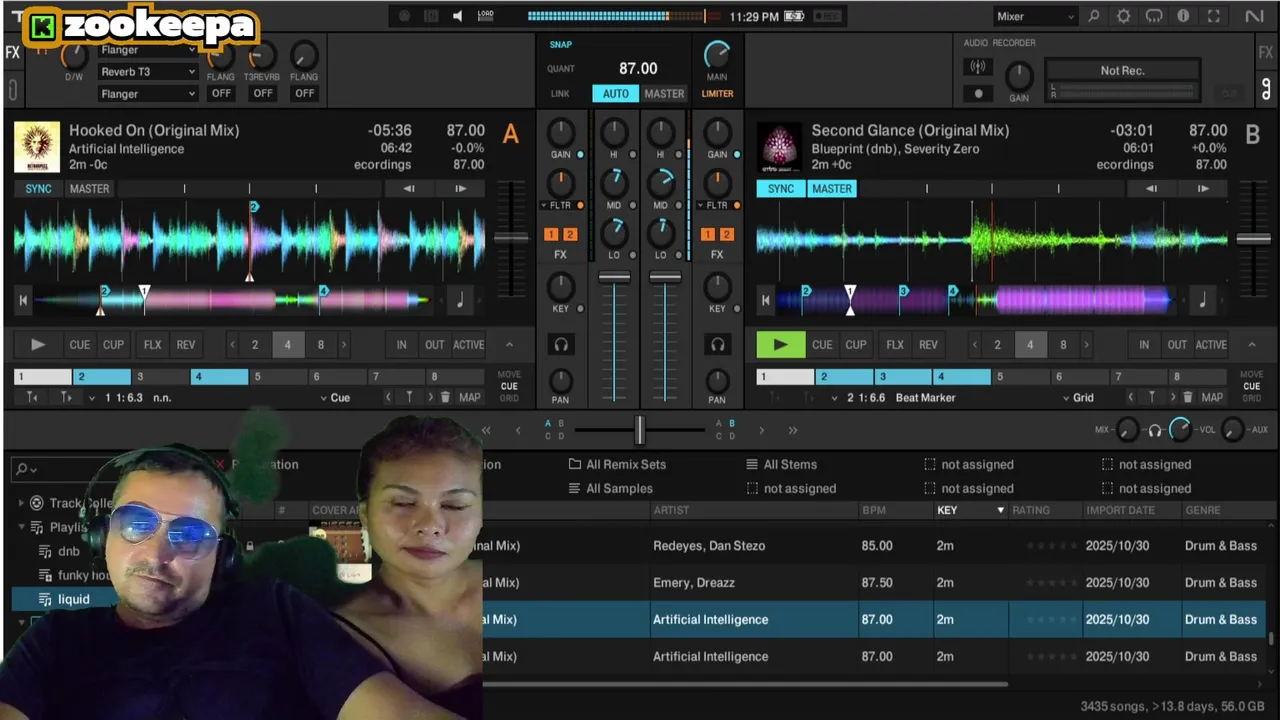The width and height of the screenshot is (1280, 720).
Task: Toggle the first FLANG OFF button
Action: [x=221, y=93]
